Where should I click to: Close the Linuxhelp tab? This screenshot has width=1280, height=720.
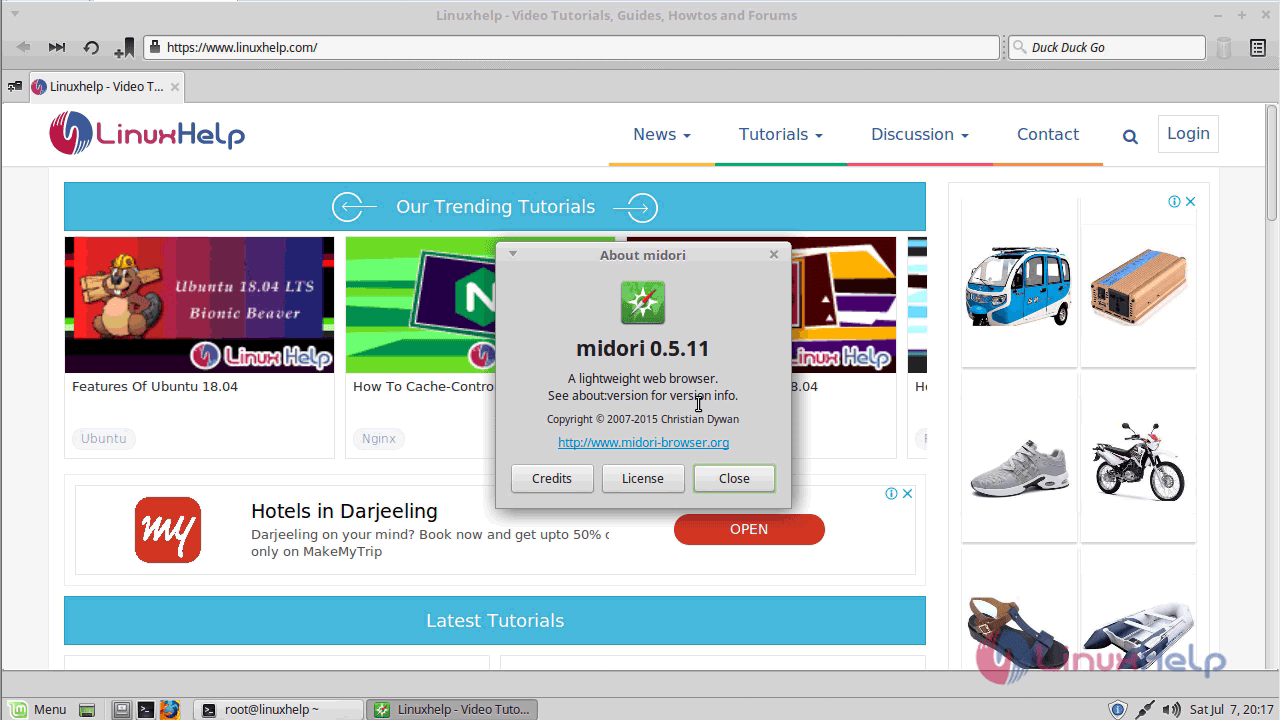(175, 87)
